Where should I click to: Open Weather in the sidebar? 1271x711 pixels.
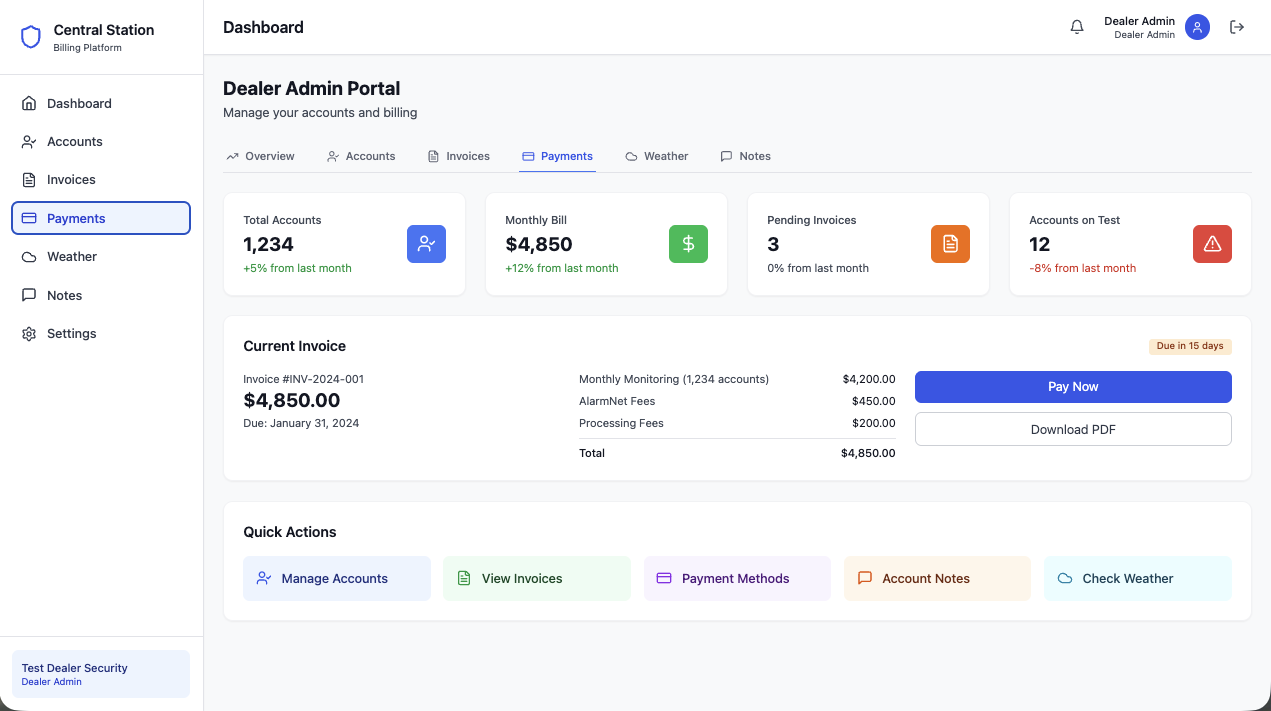pos(101,257)
